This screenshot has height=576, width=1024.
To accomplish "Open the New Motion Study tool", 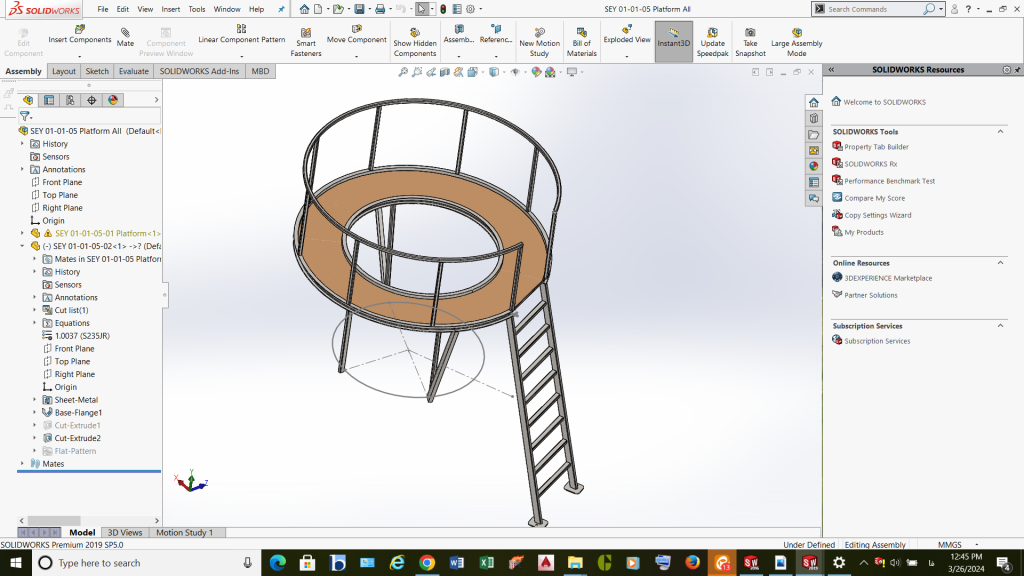I will coord(539,41).
